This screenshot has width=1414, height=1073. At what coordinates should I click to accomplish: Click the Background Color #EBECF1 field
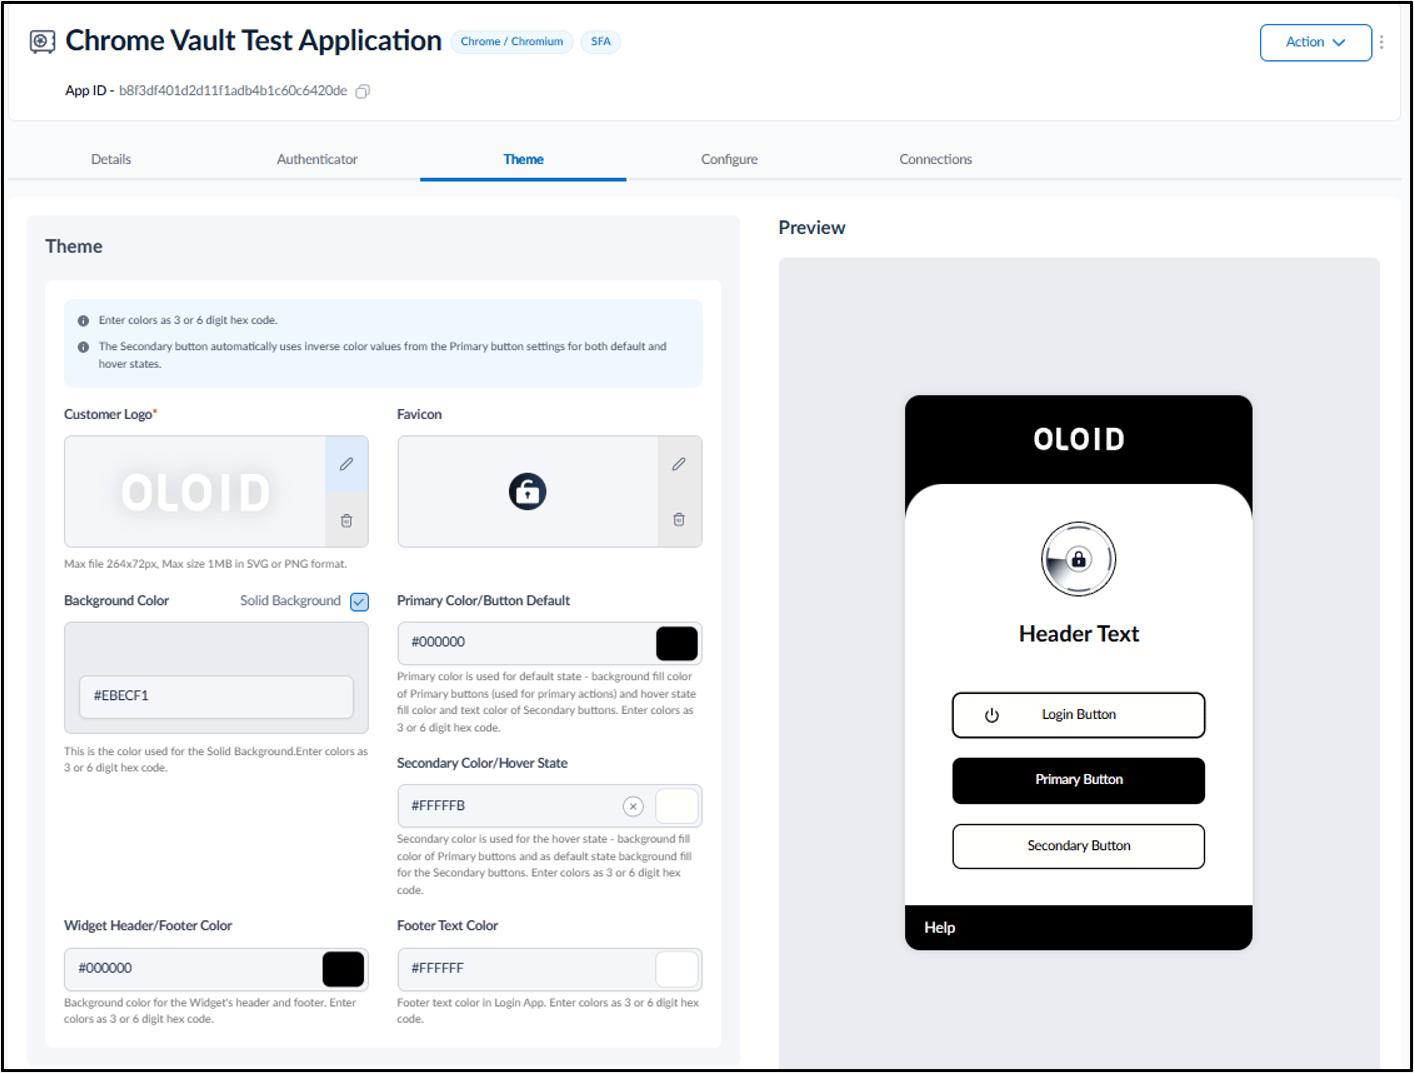click(x=216, y=696)
